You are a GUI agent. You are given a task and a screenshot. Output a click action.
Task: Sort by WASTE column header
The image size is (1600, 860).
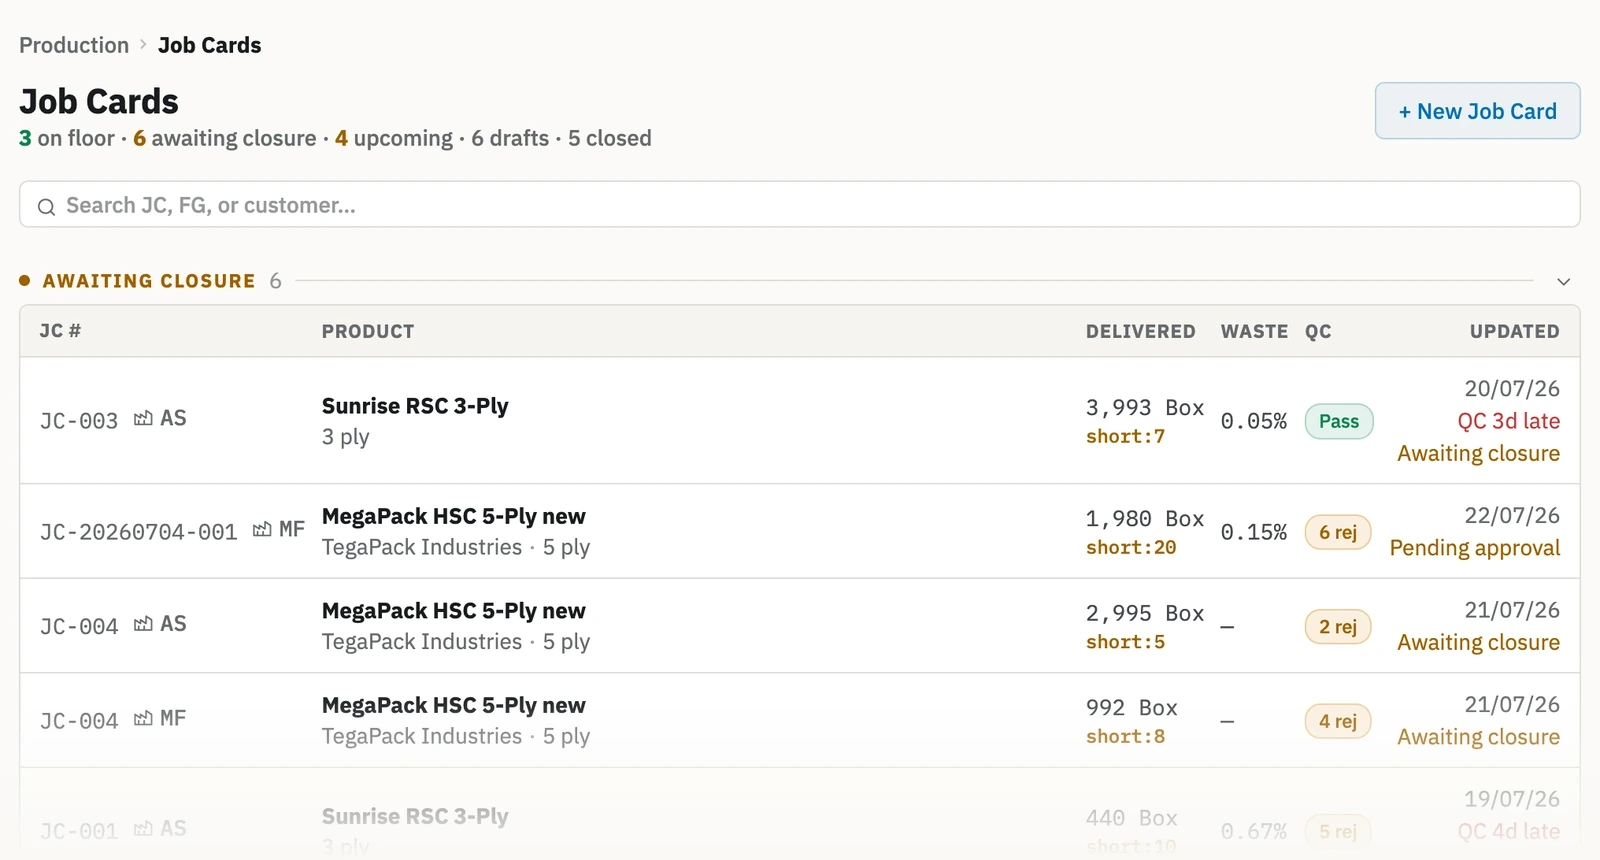point(1254,331)
